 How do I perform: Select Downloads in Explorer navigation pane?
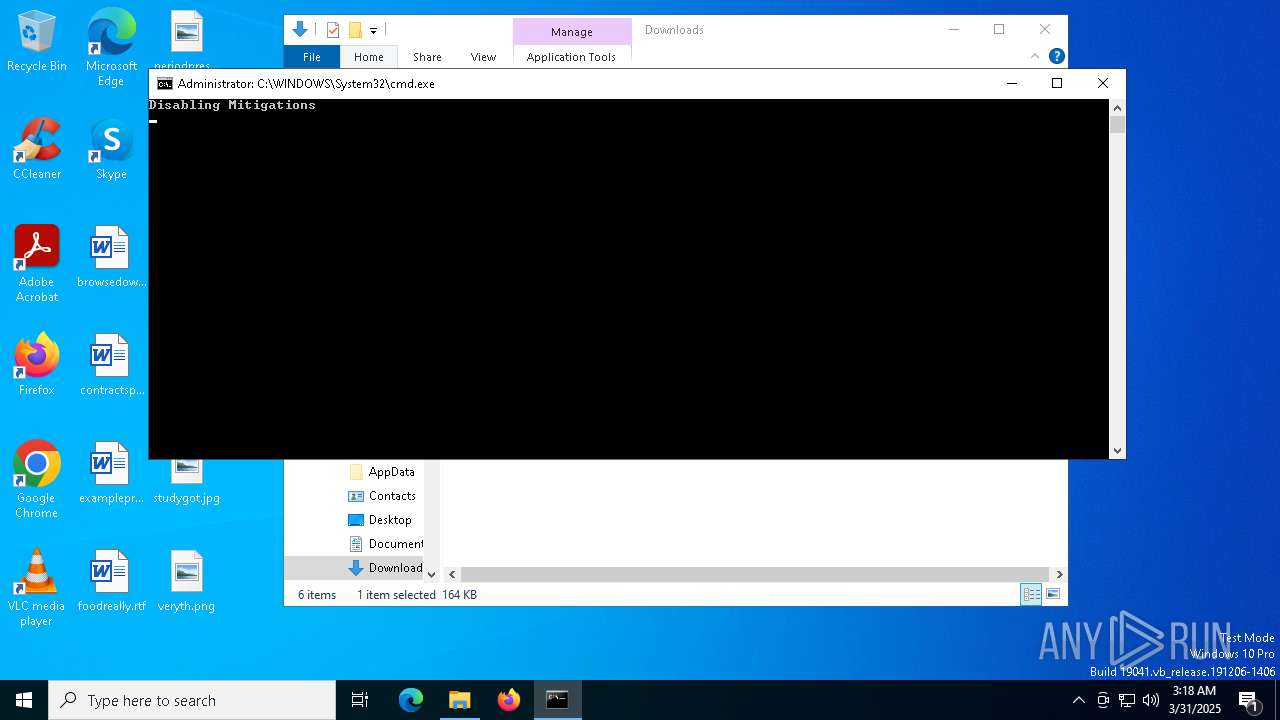[385, 568]
